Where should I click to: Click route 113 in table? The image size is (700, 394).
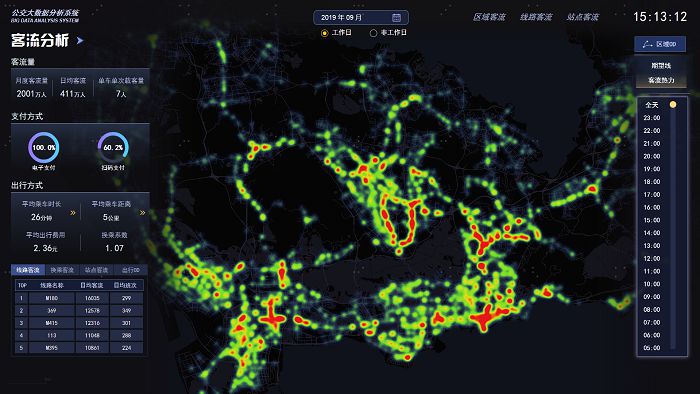52,336
